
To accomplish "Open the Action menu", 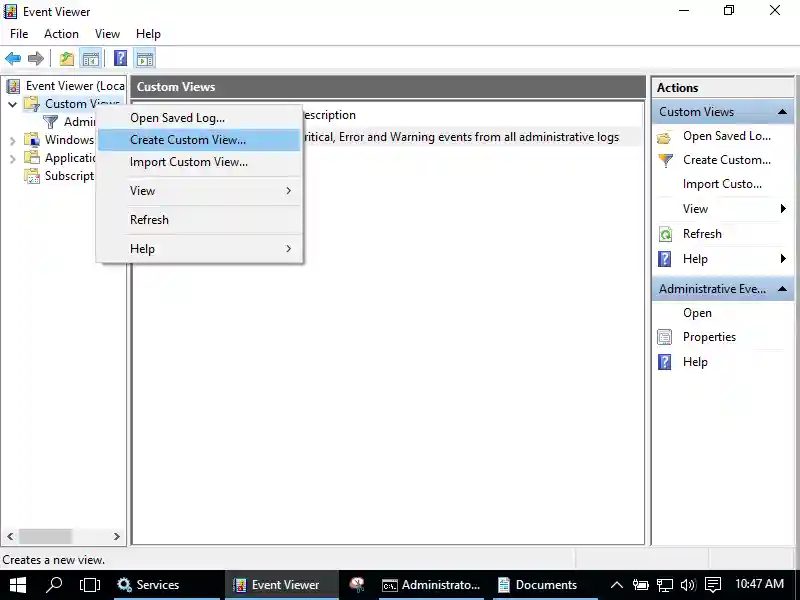I will (61, 33).
